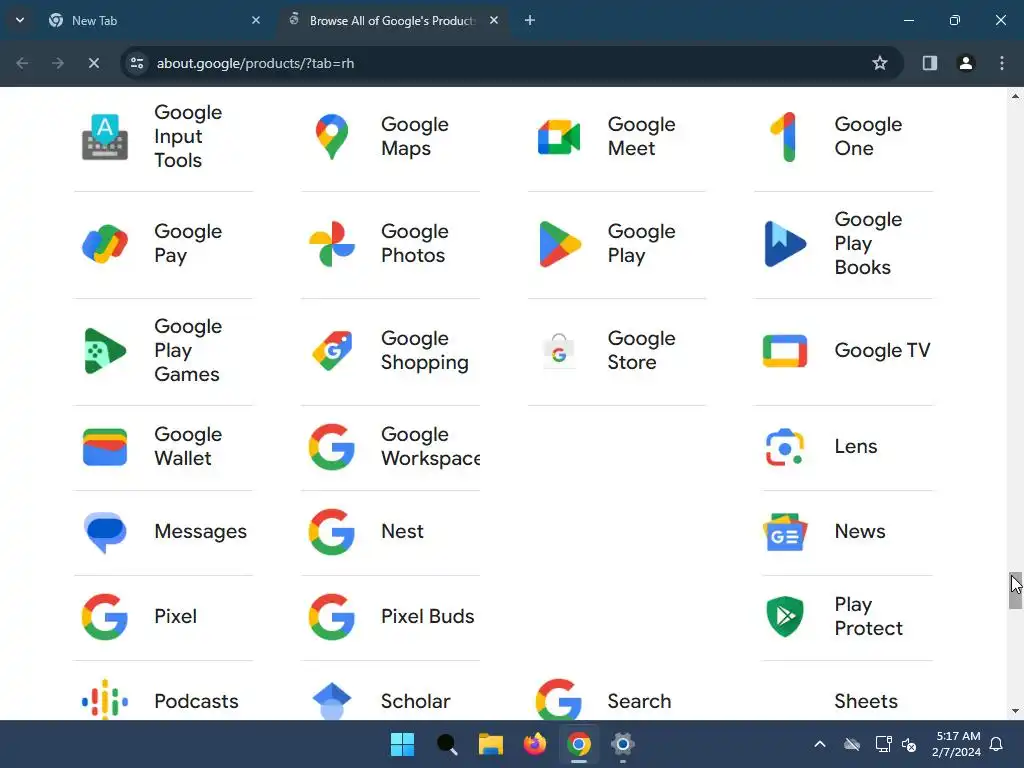Open the notifications bell
Image resolution: width=1024 pixels, height=768 pixels.
997,744
